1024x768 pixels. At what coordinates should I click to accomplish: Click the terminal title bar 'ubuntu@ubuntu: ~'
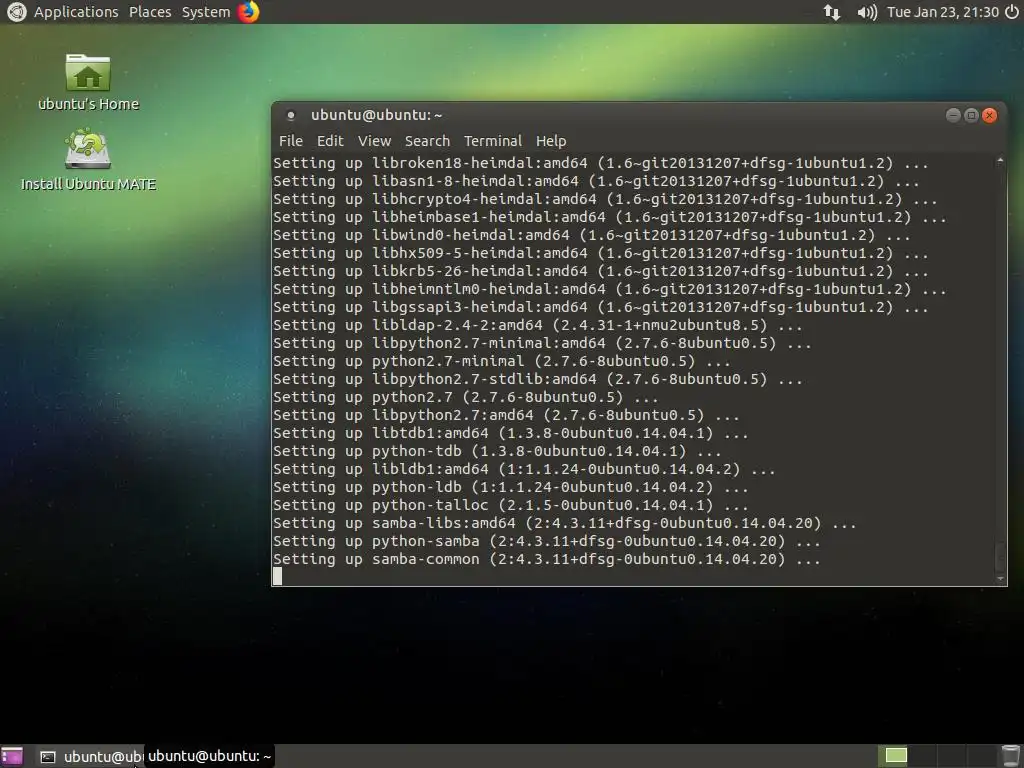click(x=377, y=116)
